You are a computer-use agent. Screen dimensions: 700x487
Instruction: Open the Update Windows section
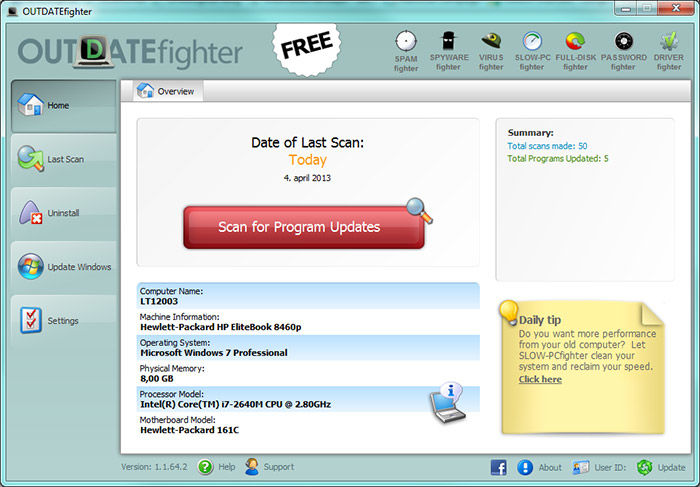[63, 266]
